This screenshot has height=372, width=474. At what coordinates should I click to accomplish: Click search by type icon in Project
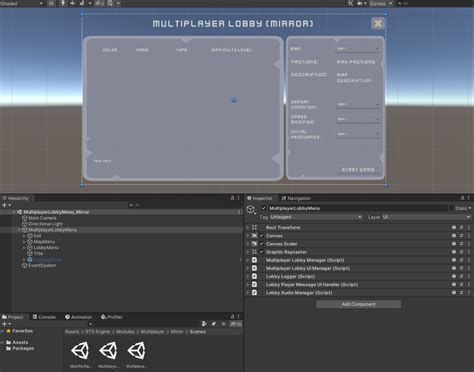pos(204,324)
